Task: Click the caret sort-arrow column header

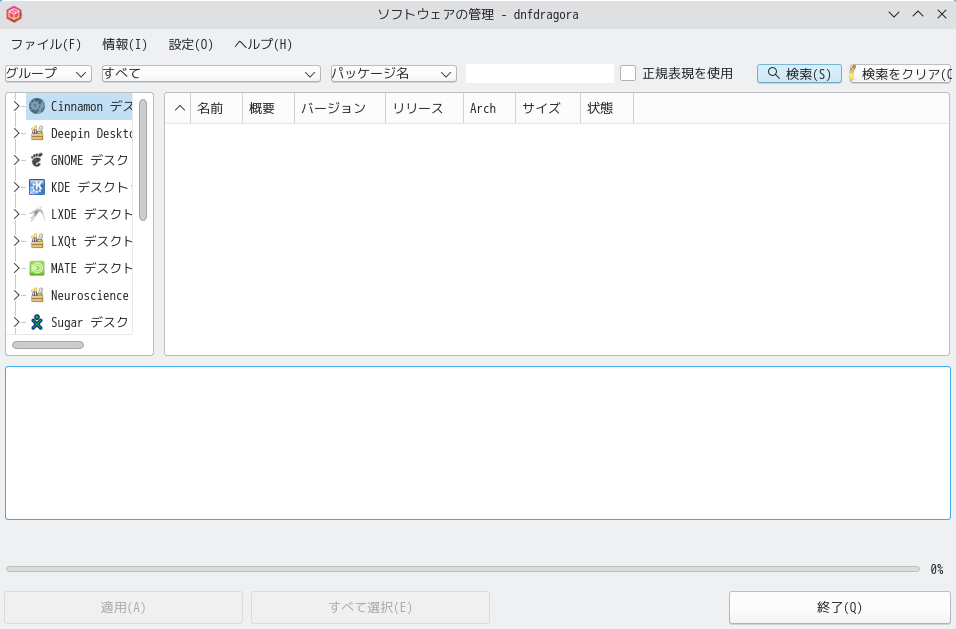Action: click(x=179, y=108)
